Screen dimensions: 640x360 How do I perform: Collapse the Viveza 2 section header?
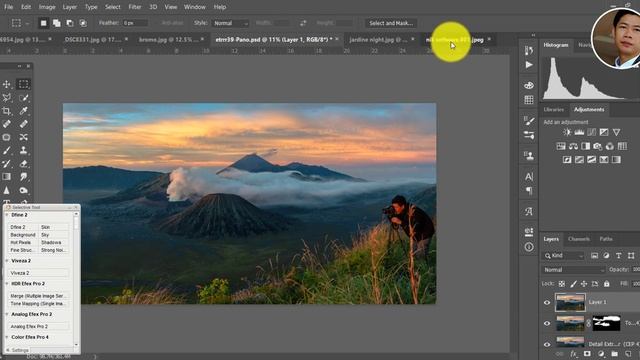tap(7, 260)
